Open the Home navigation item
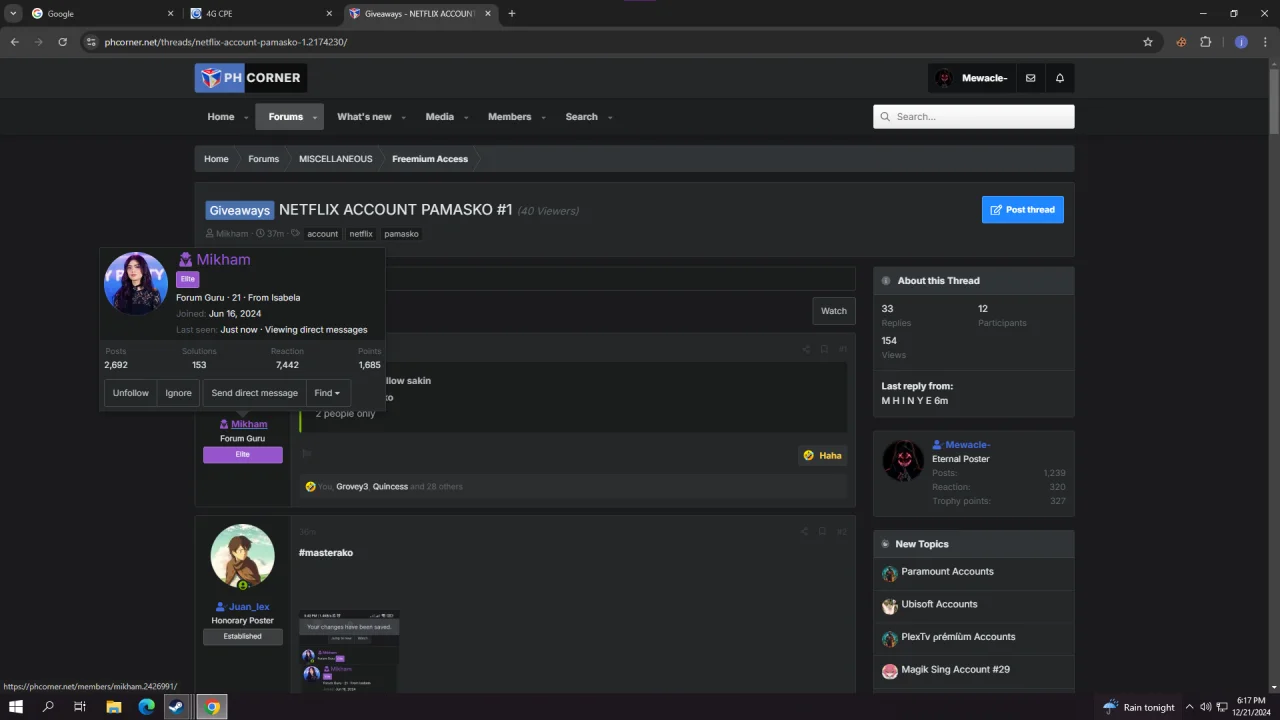Viewport: 1280px width, 720px height. [x=221, y=117]
